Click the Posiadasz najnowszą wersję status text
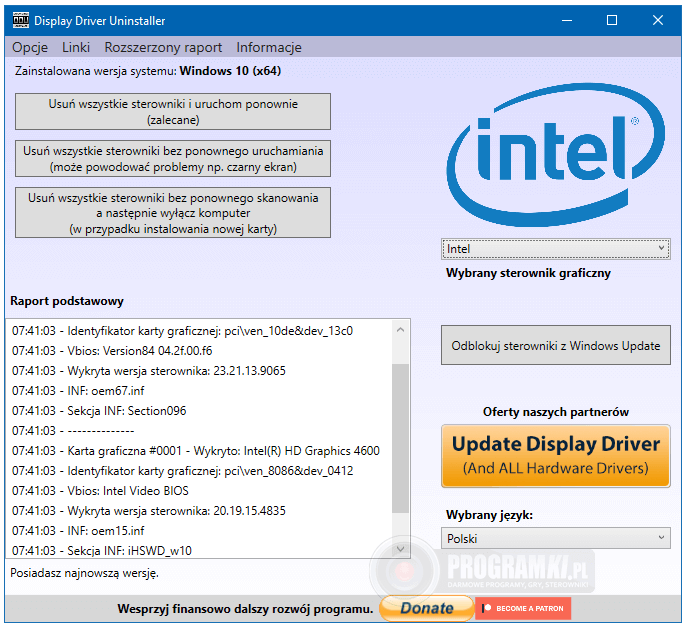Screen dimensions: 686x623 click(x=84, y=573)
